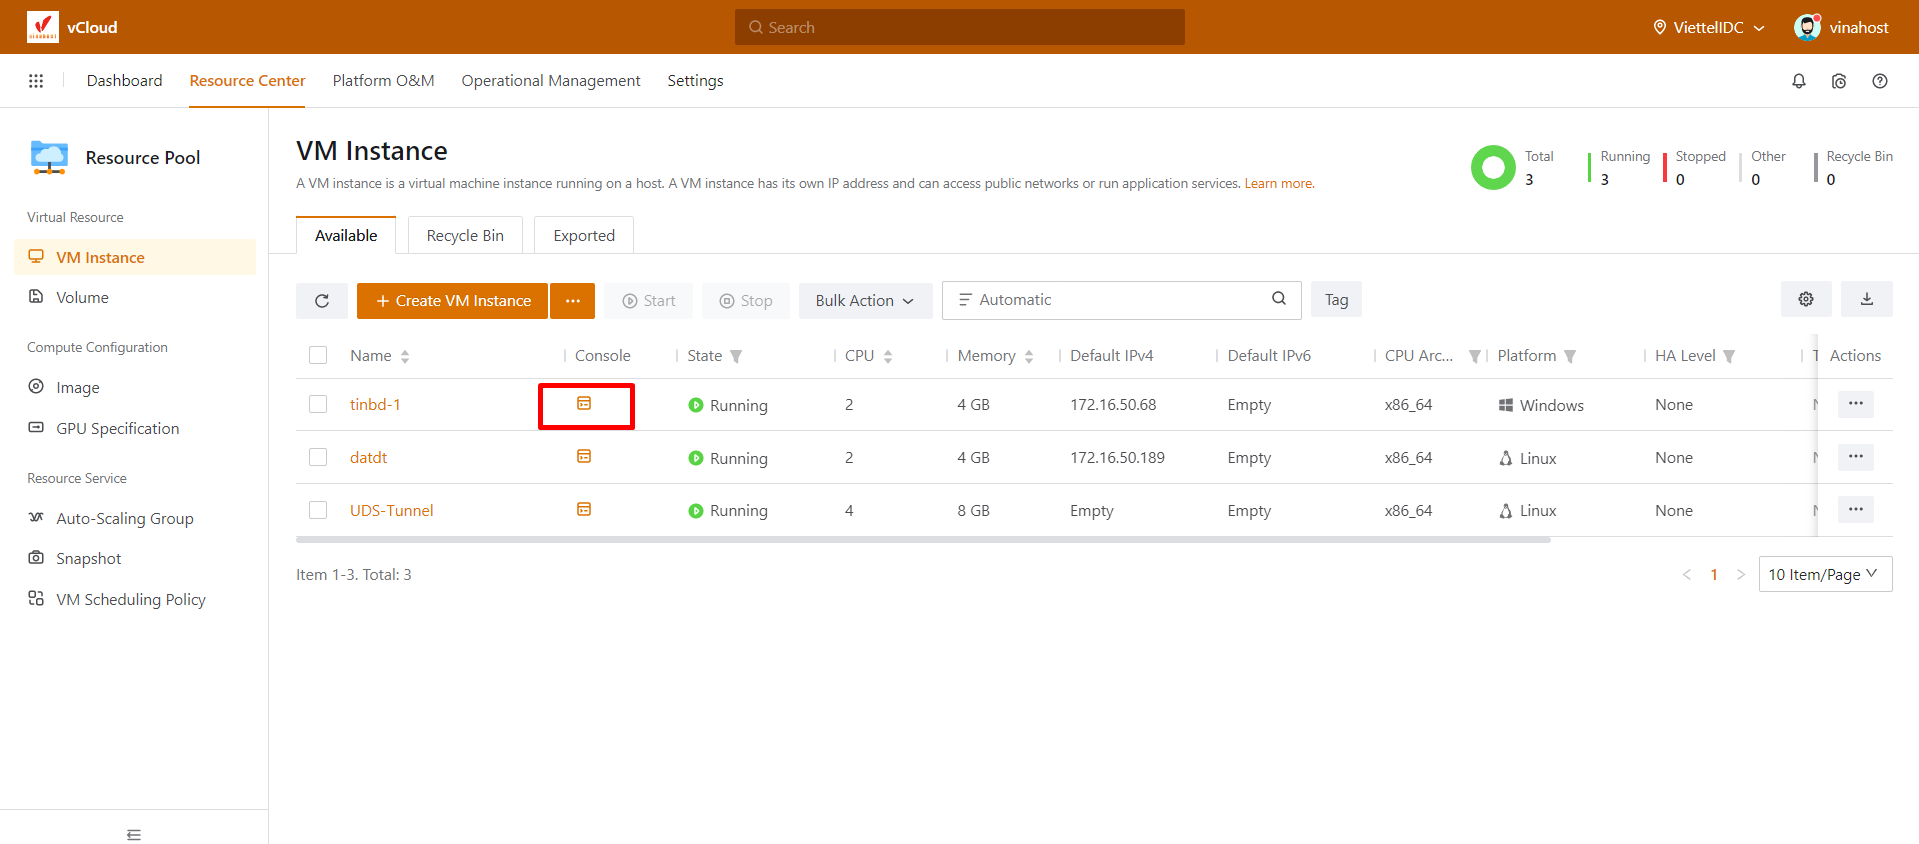Open table column settings gear
Screen dimensions: 1919x844
pos(1805,299)
